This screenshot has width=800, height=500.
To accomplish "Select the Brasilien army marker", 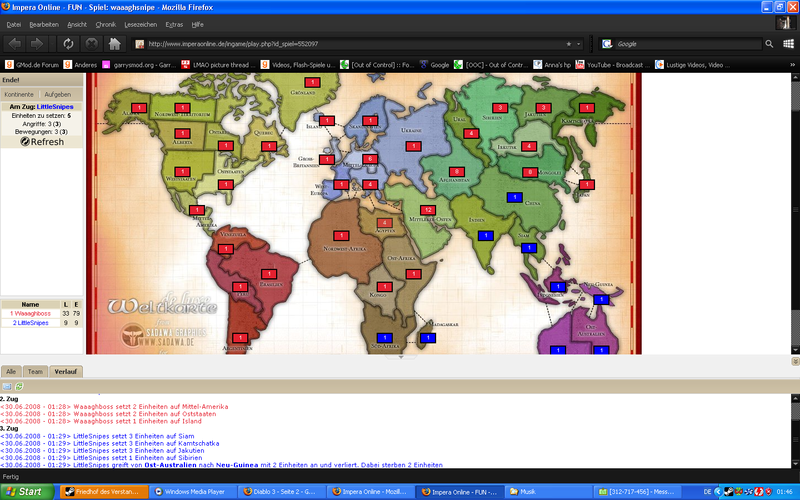I will tap(269, 274).
